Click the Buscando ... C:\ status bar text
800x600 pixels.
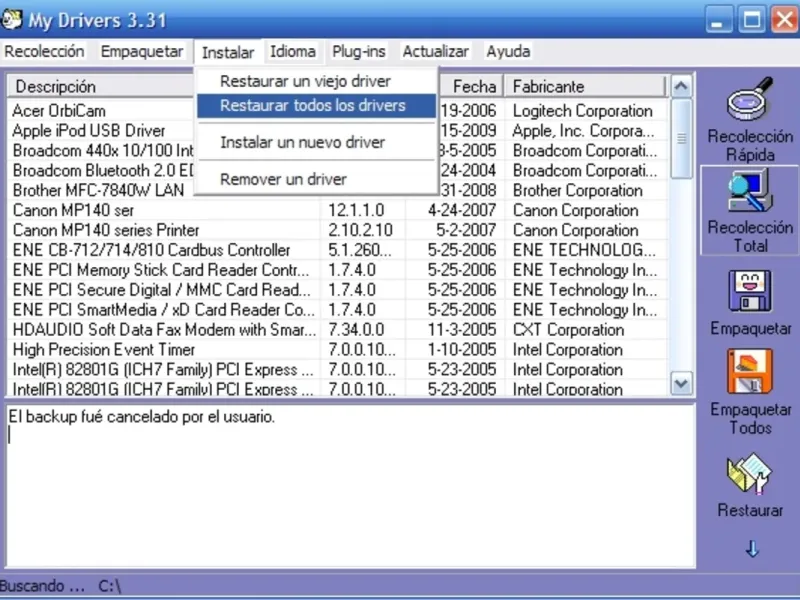point(60,586)
